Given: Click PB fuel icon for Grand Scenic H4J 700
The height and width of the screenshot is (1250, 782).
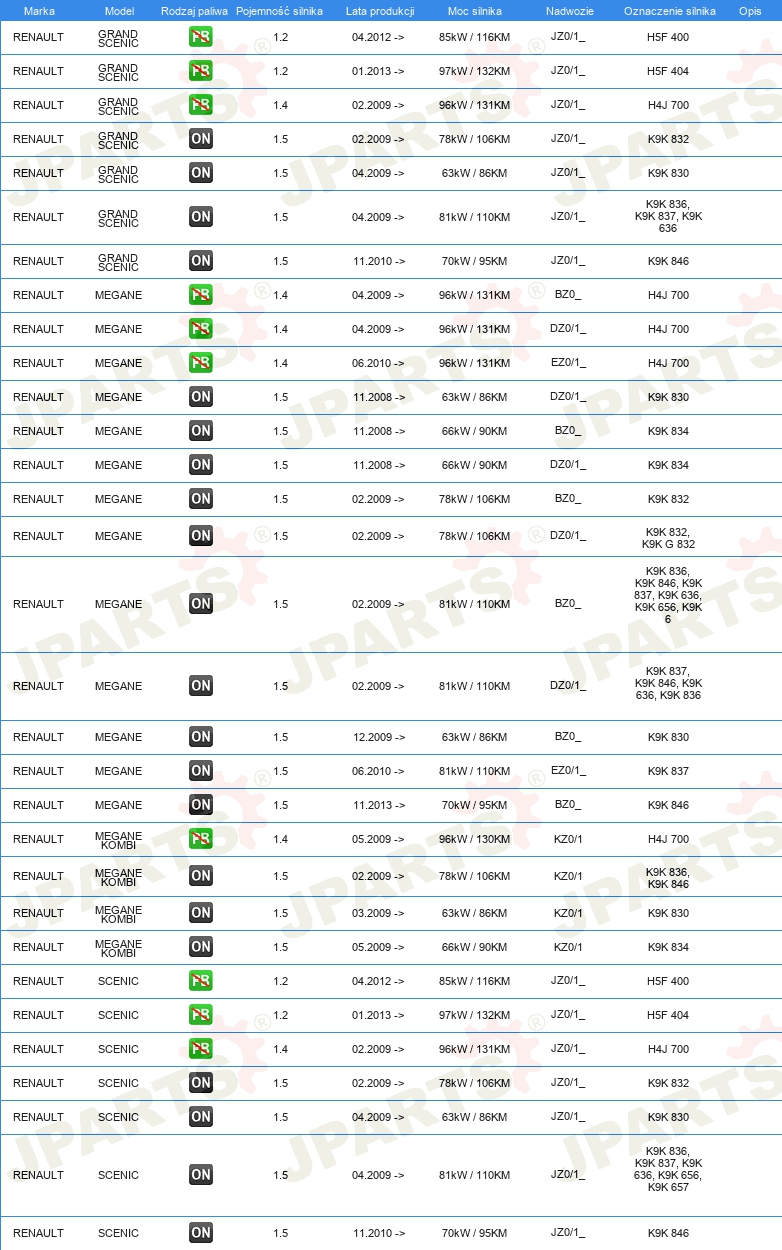Looking at the screenshot, I should click(x=201, y=105).
